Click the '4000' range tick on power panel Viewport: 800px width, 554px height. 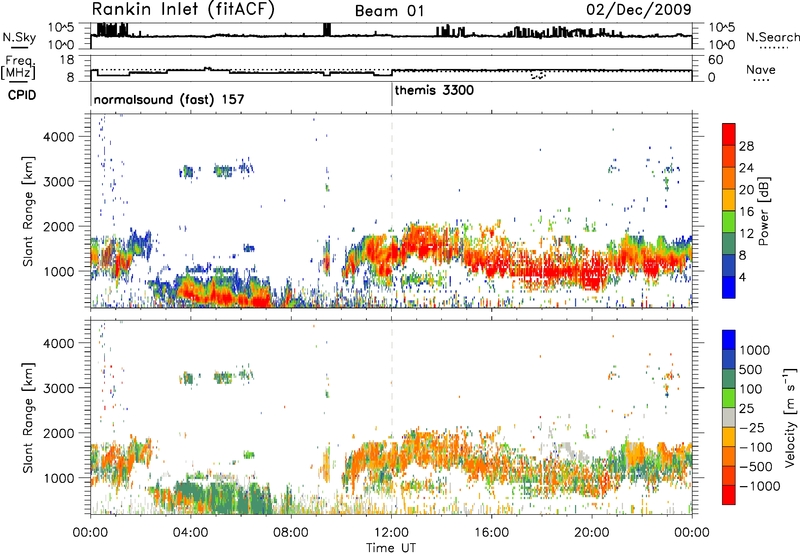(x=58, y=137)
